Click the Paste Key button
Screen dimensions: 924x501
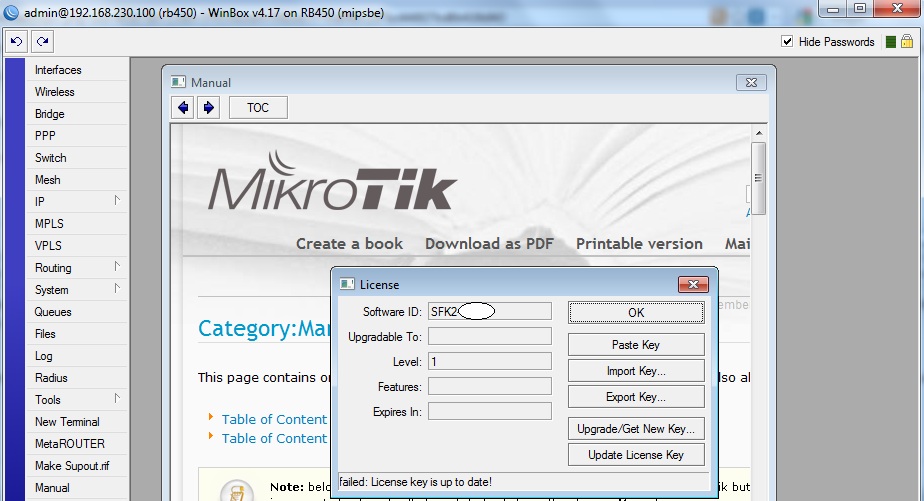636,344
